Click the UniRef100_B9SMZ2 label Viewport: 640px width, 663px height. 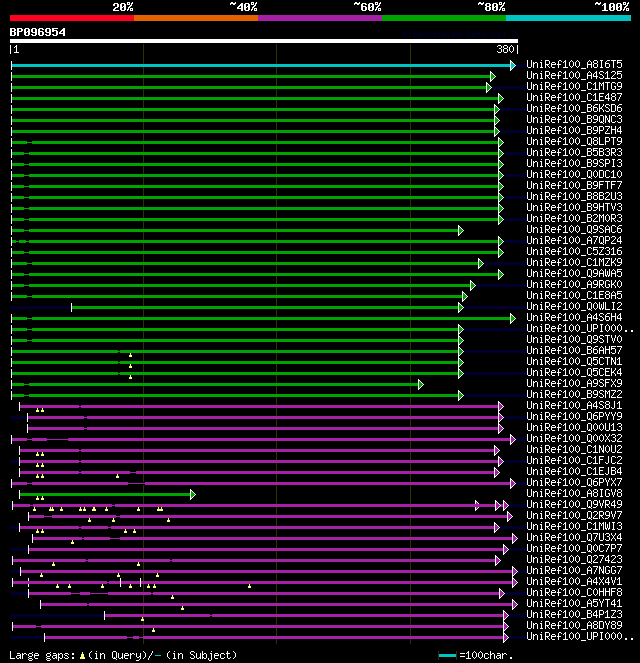click(574, 394)
